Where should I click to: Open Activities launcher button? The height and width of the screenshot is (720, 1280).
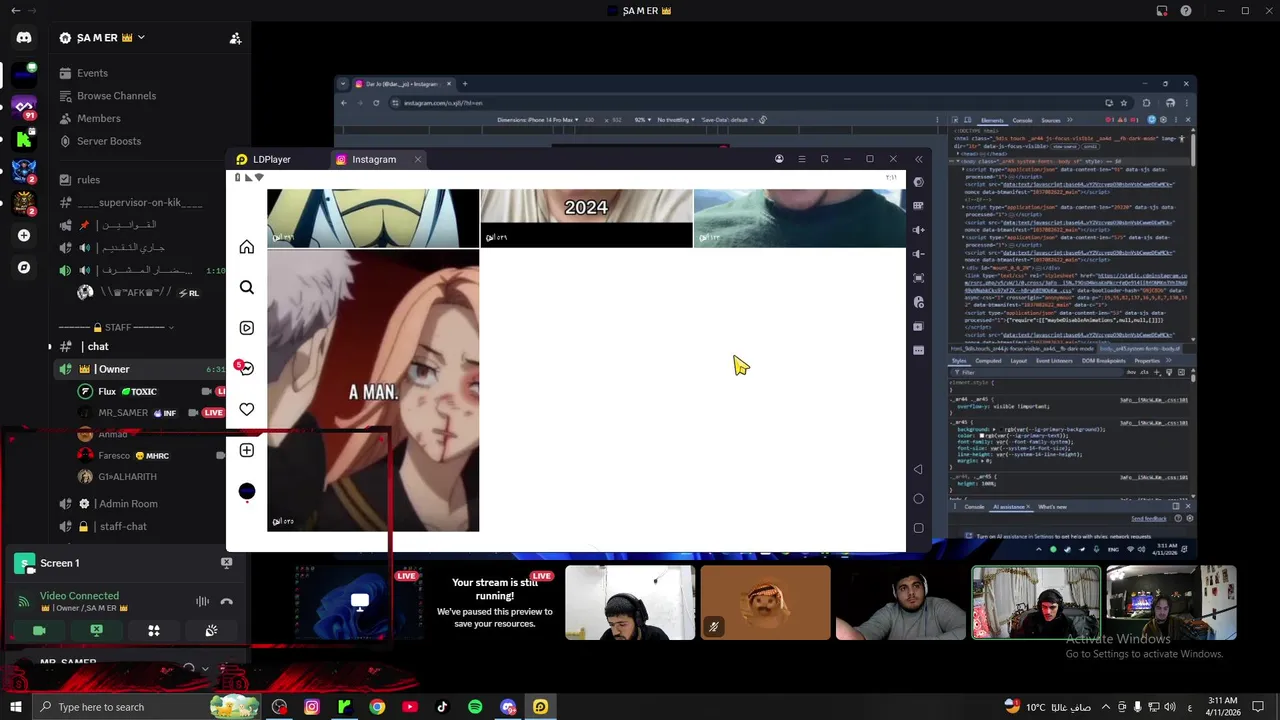154,631
